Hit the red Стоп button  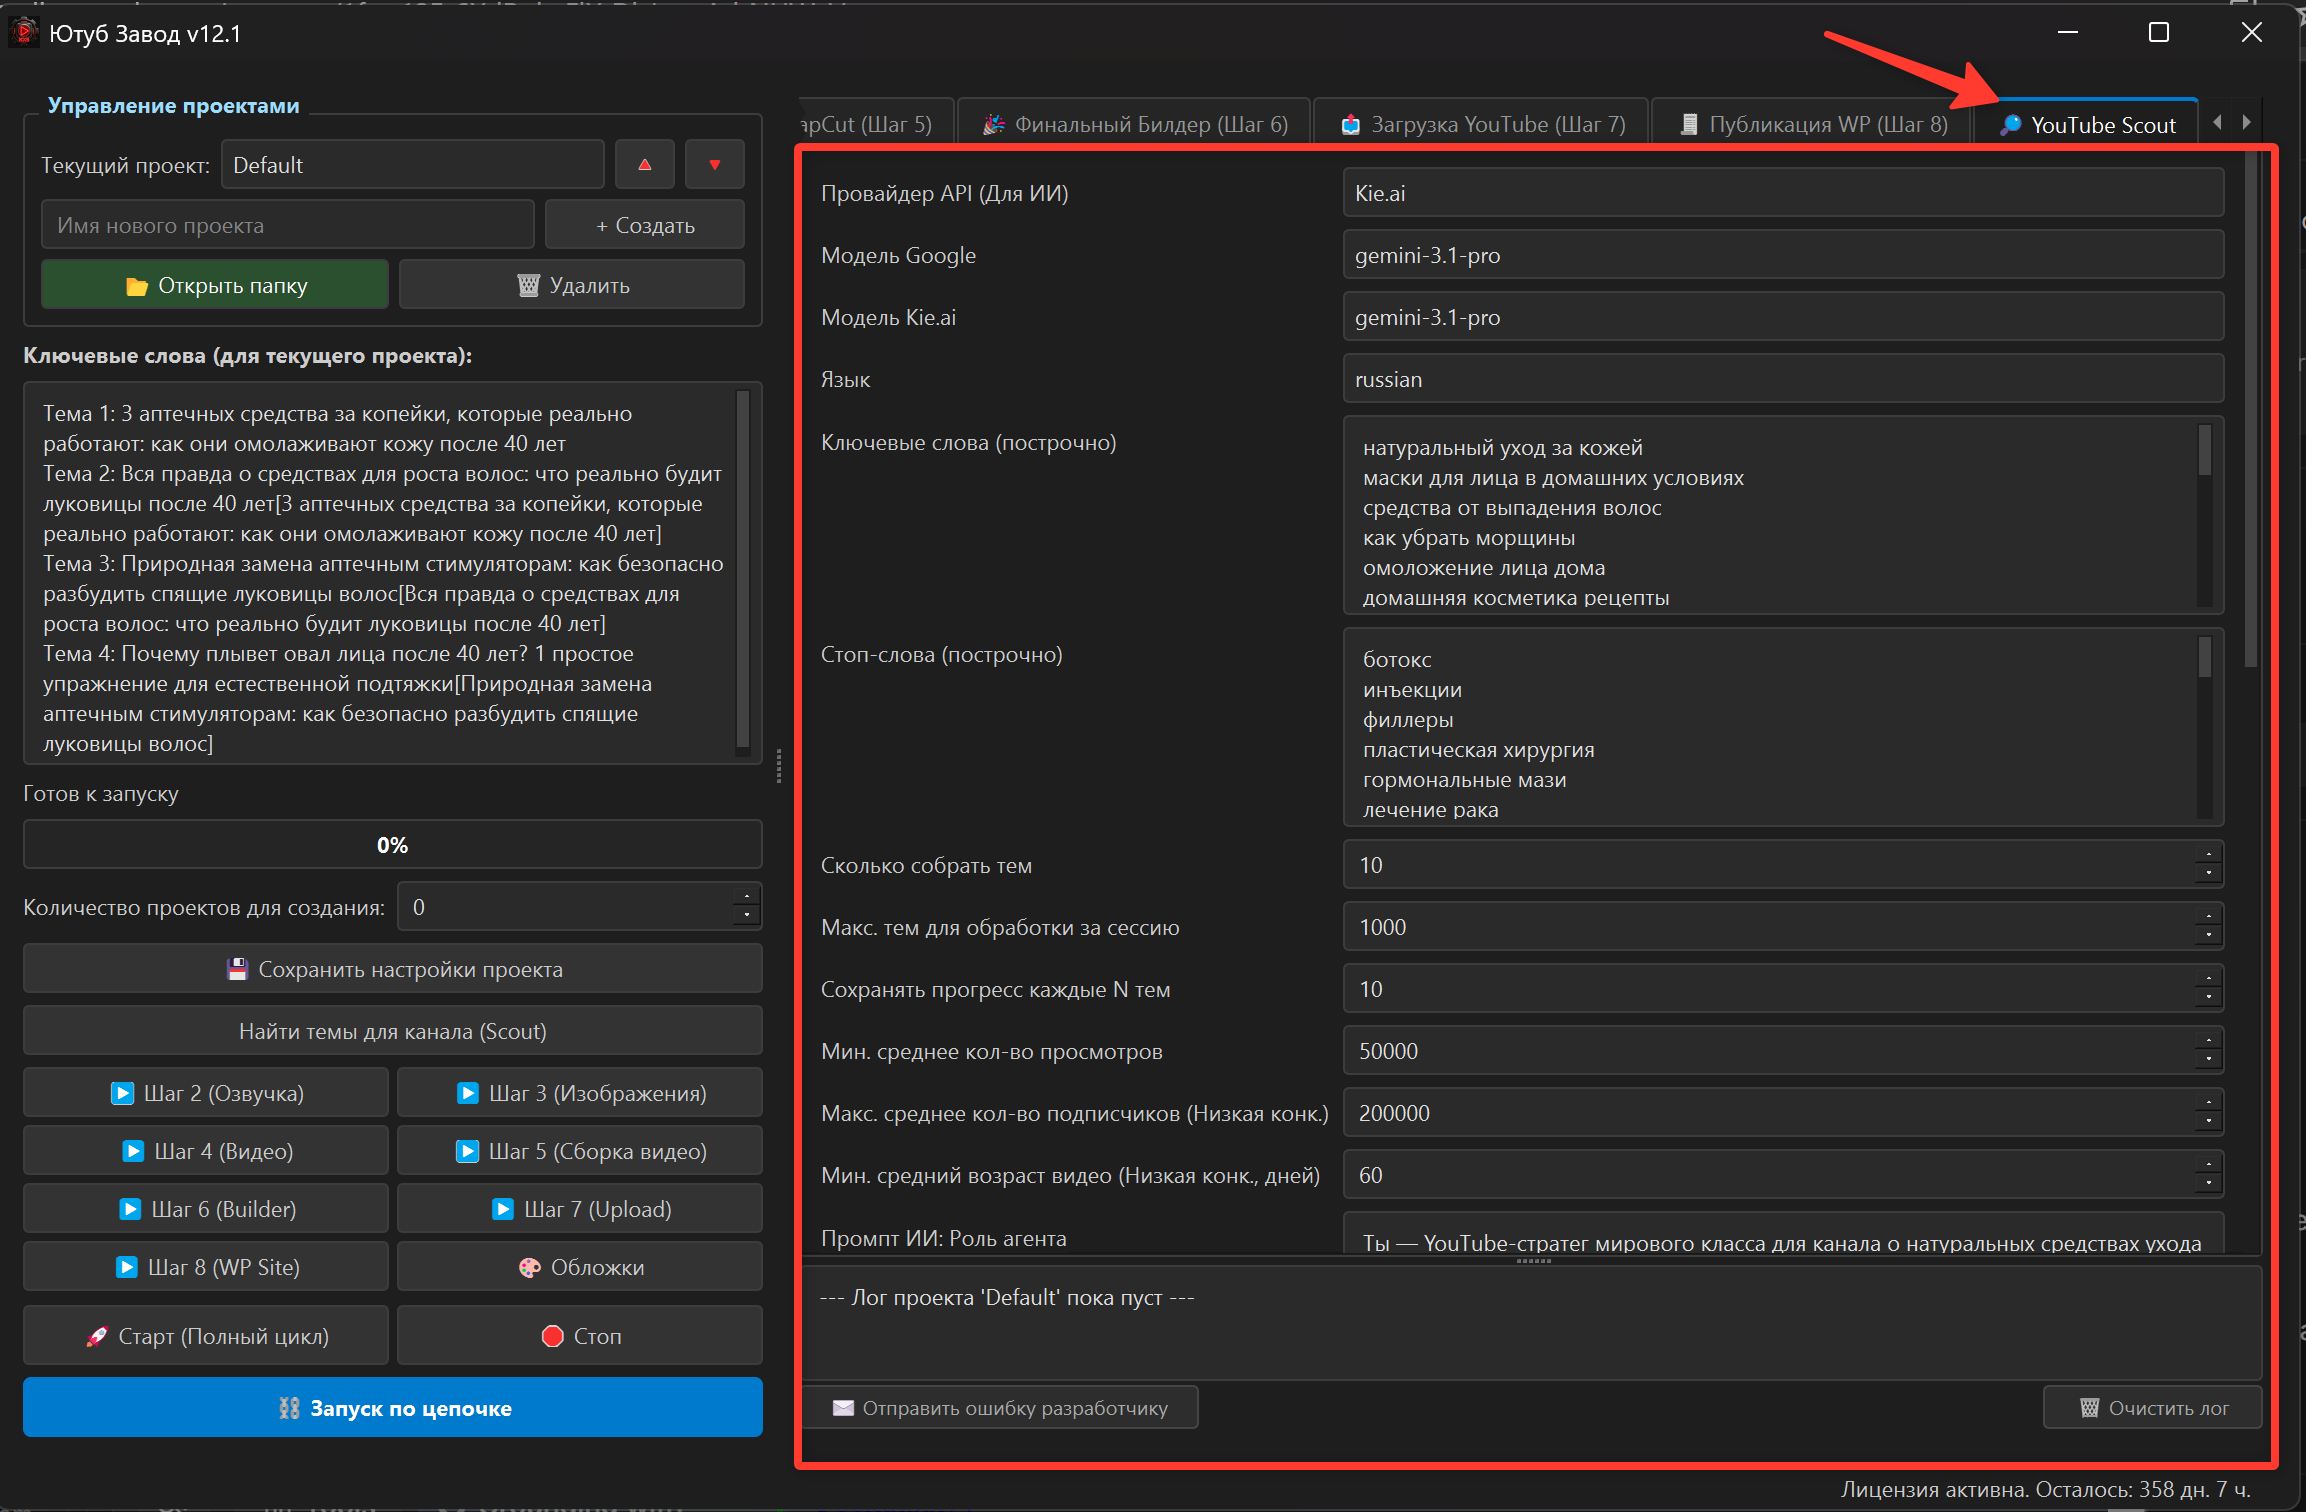click(x=580, y=1336)
